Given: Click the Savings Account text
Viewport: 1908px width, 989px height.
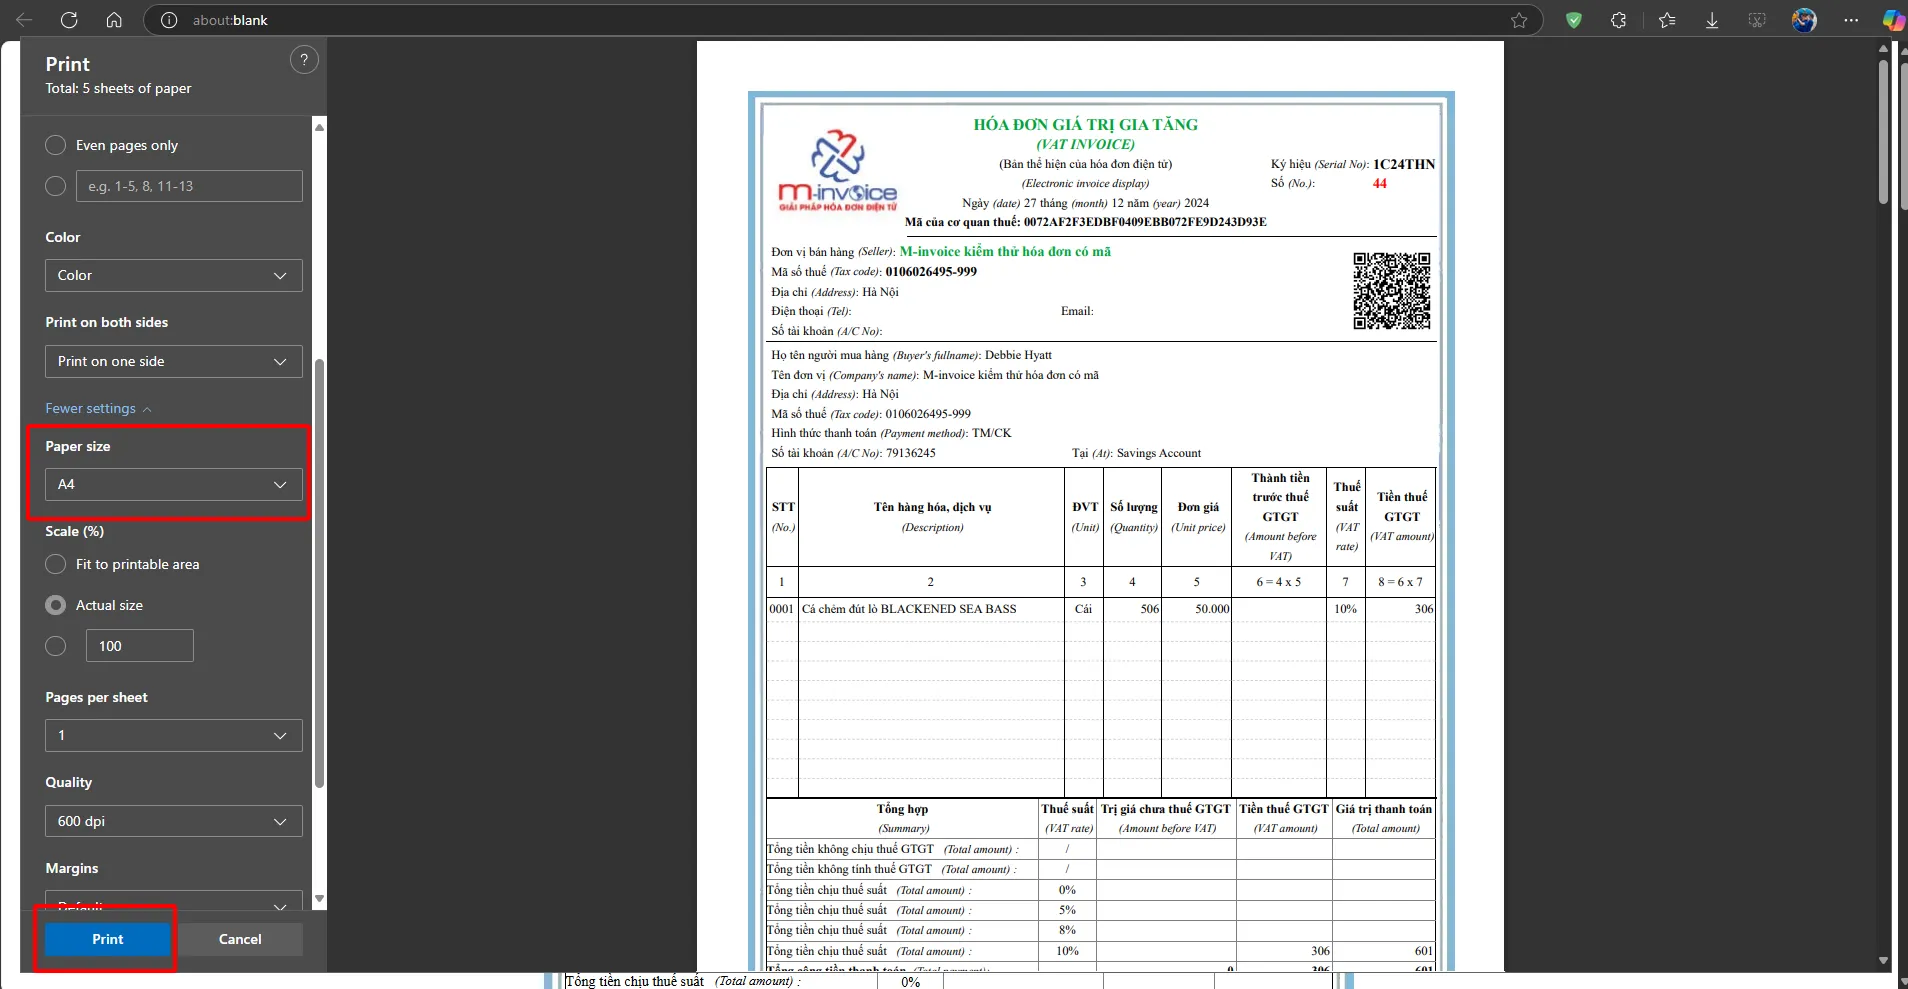Looking at the screenshot, I should click(1159, 453).
